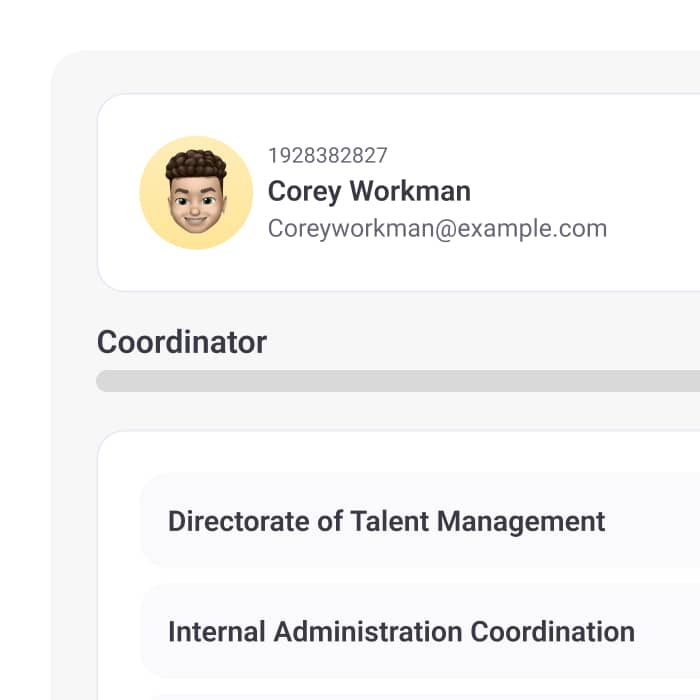Viewport: 700px width, 700px height.
Task: Open the Coreyworkman@example.com email link
Action: pos(438,229)
